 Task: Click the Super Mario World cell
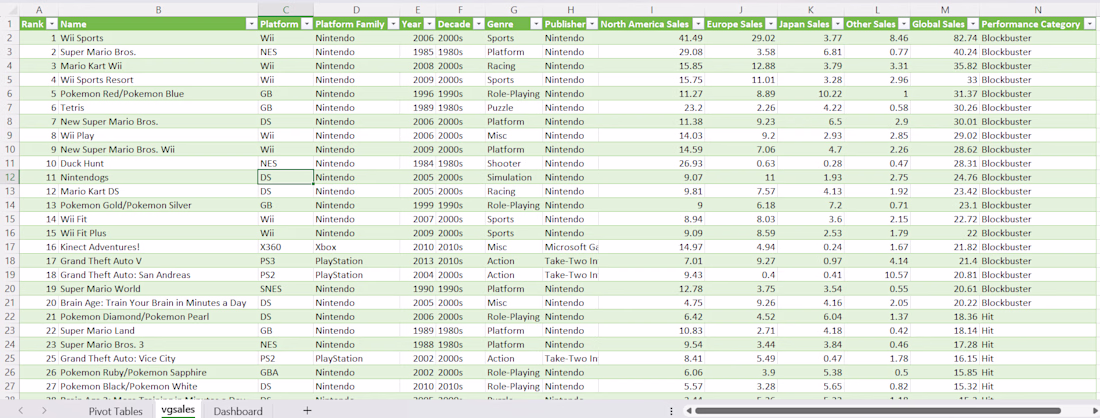coord(158,289)
